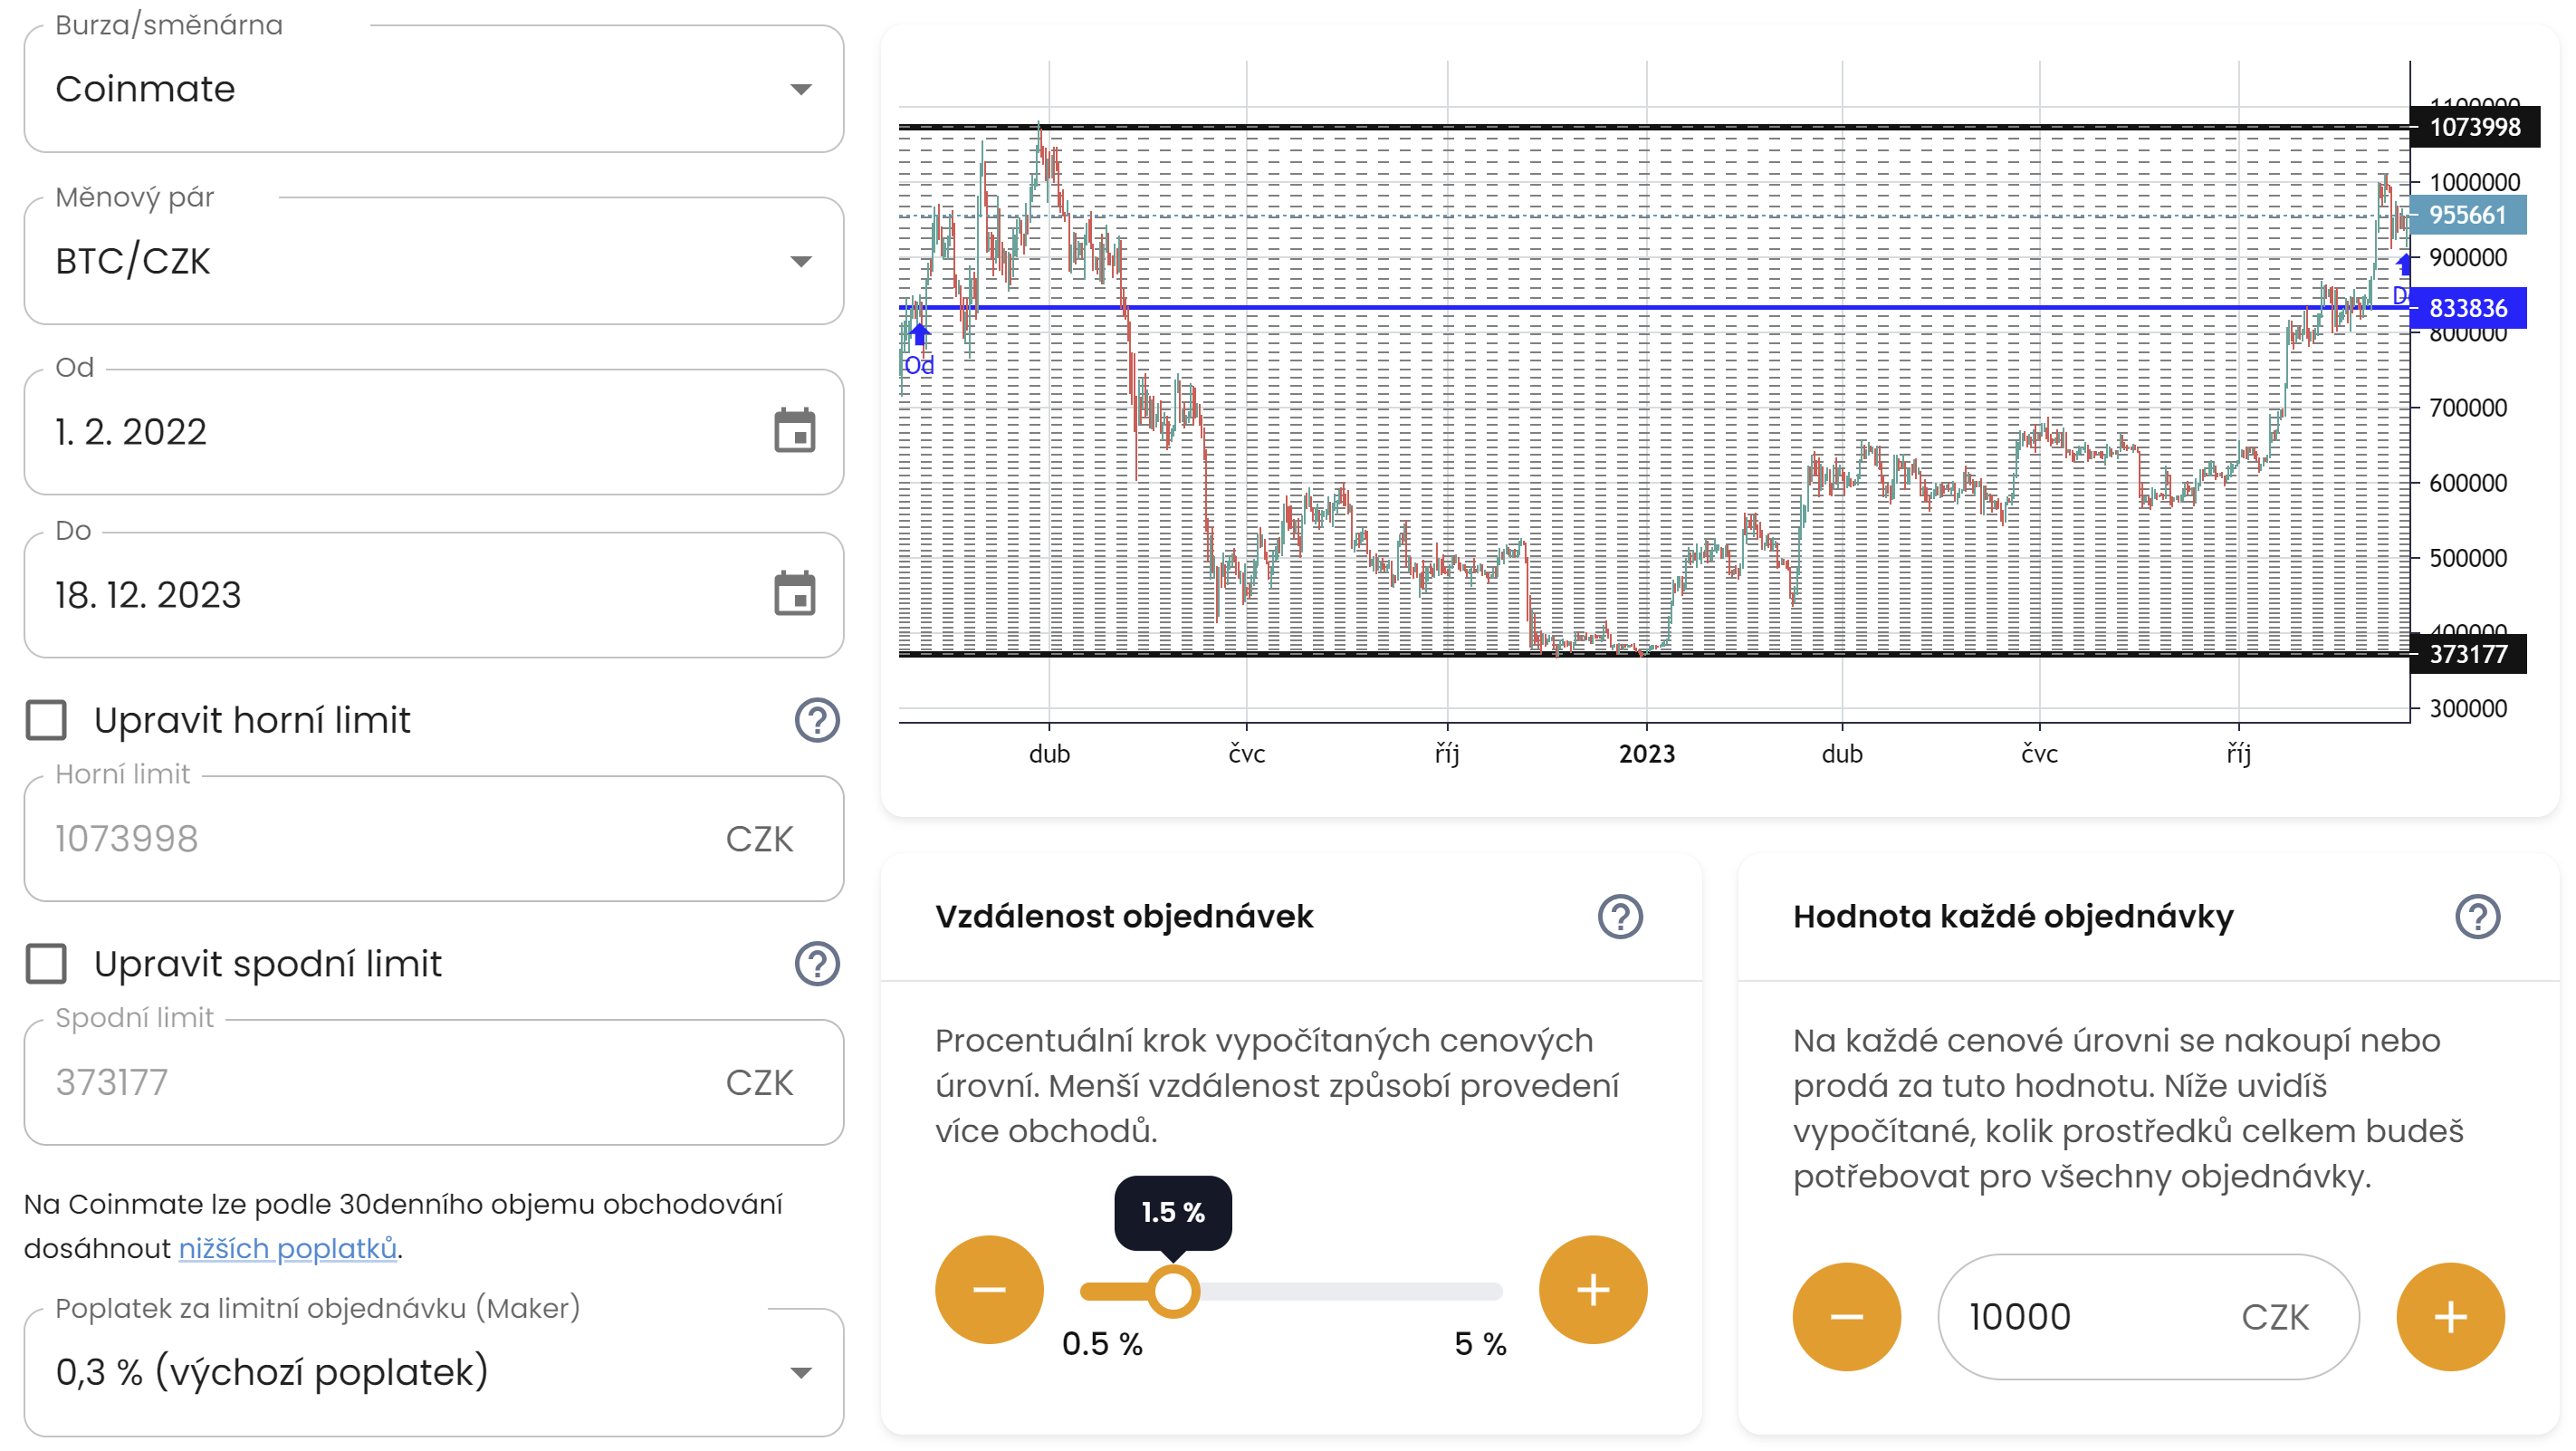The width and height of the screenshot is (2576, 1451).
Task: Enable the Upravit horní limit checkbox
Action: point(44,719)
